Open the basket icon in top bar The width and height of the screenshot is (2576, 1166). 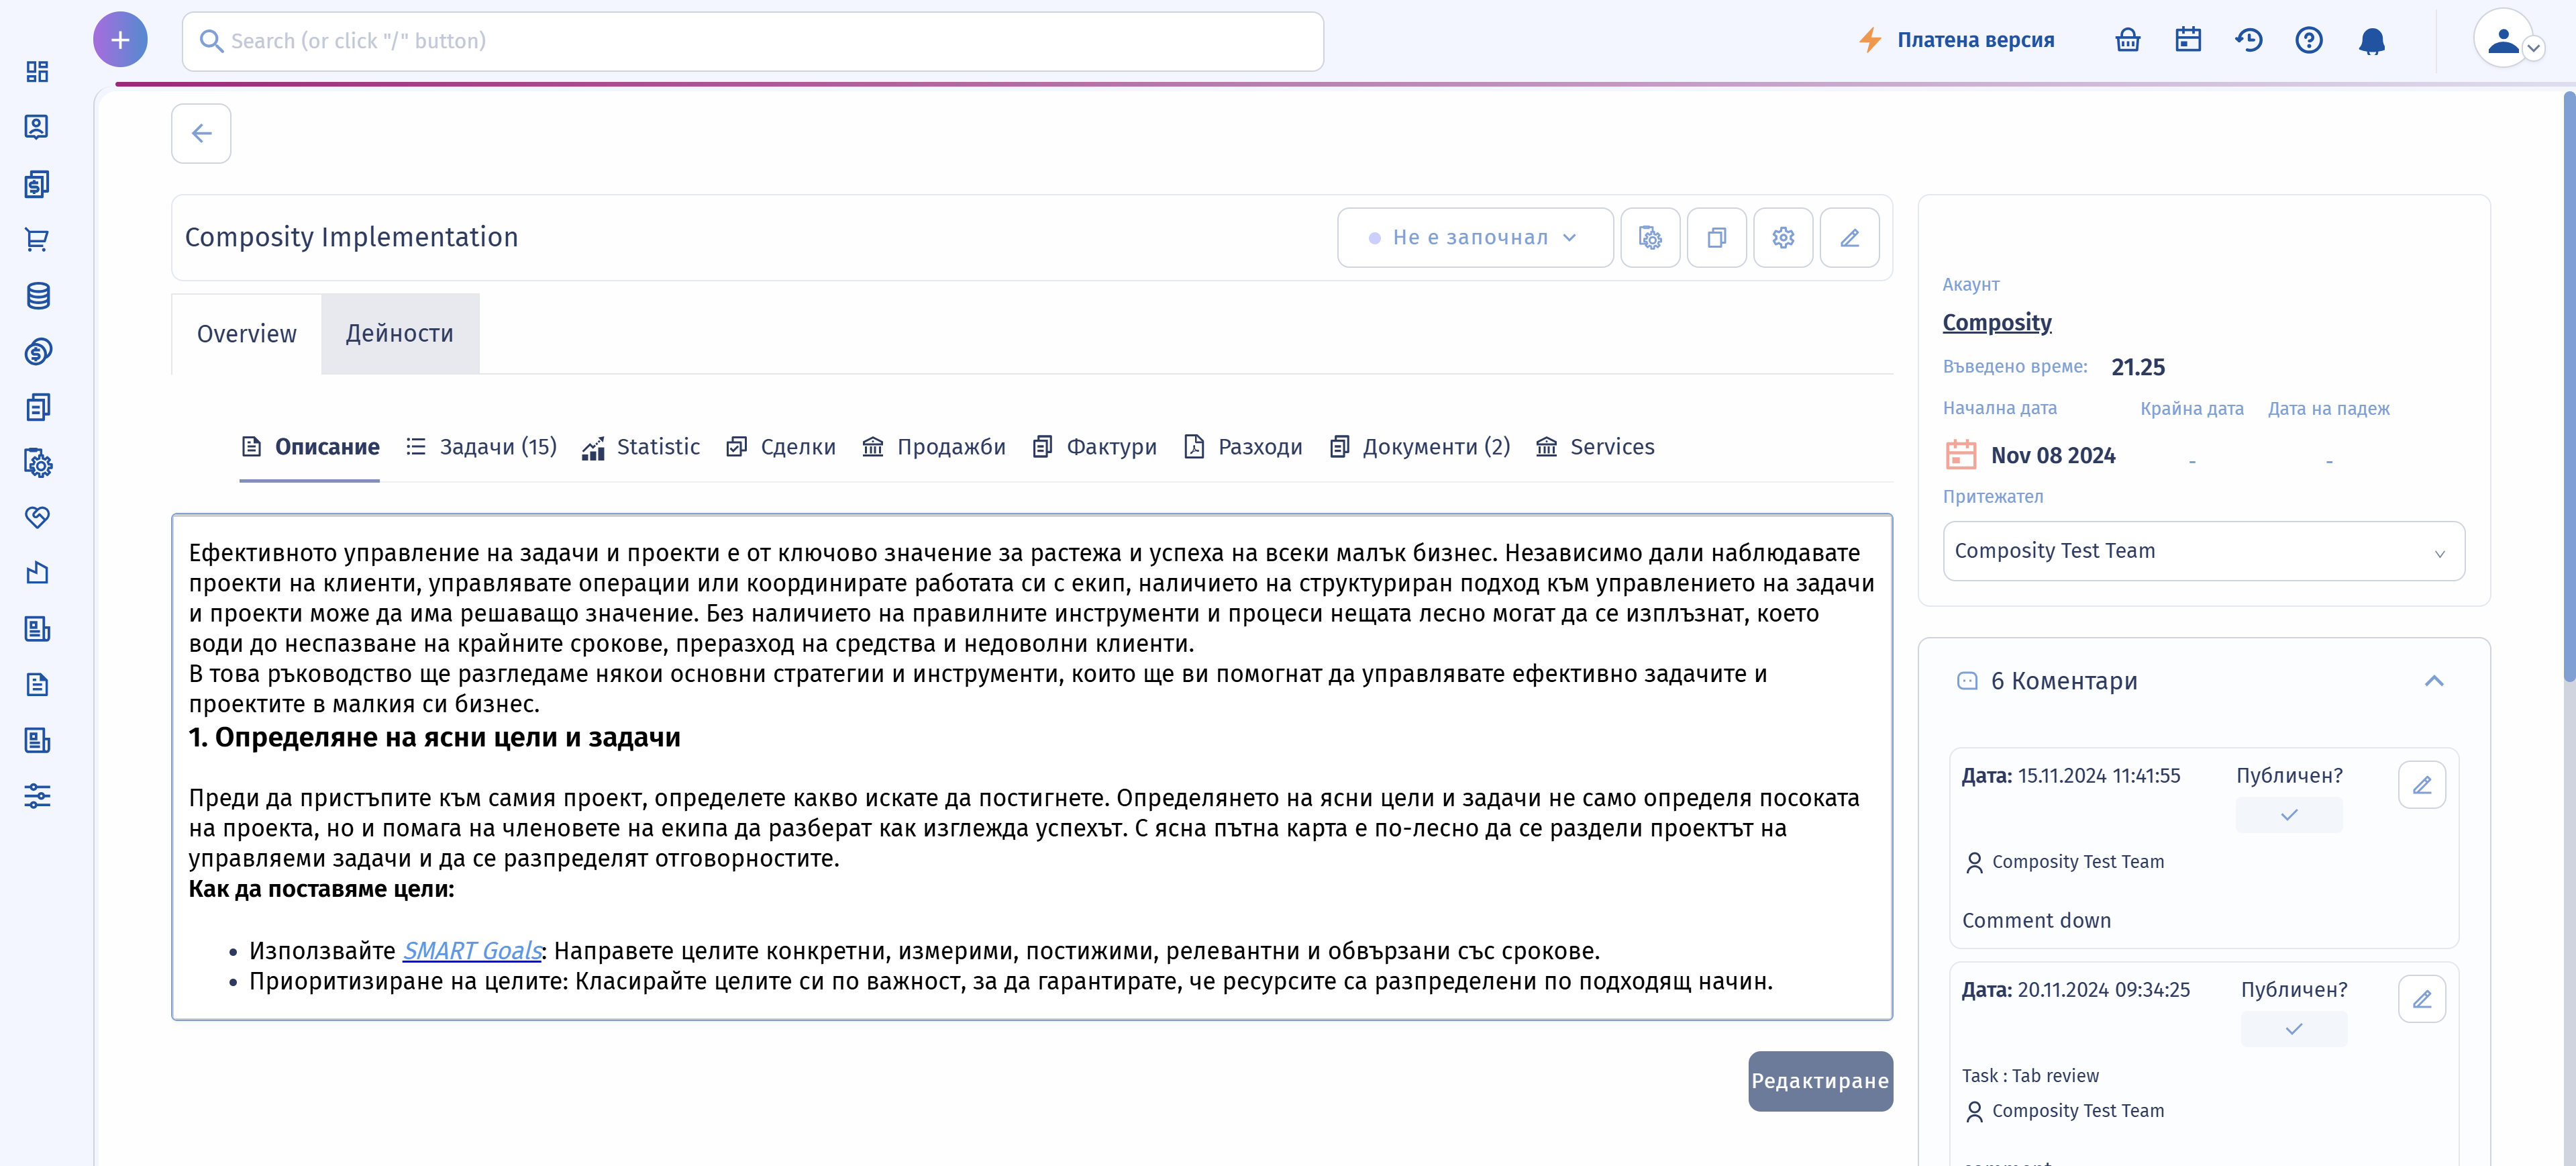click(2127, 40)
